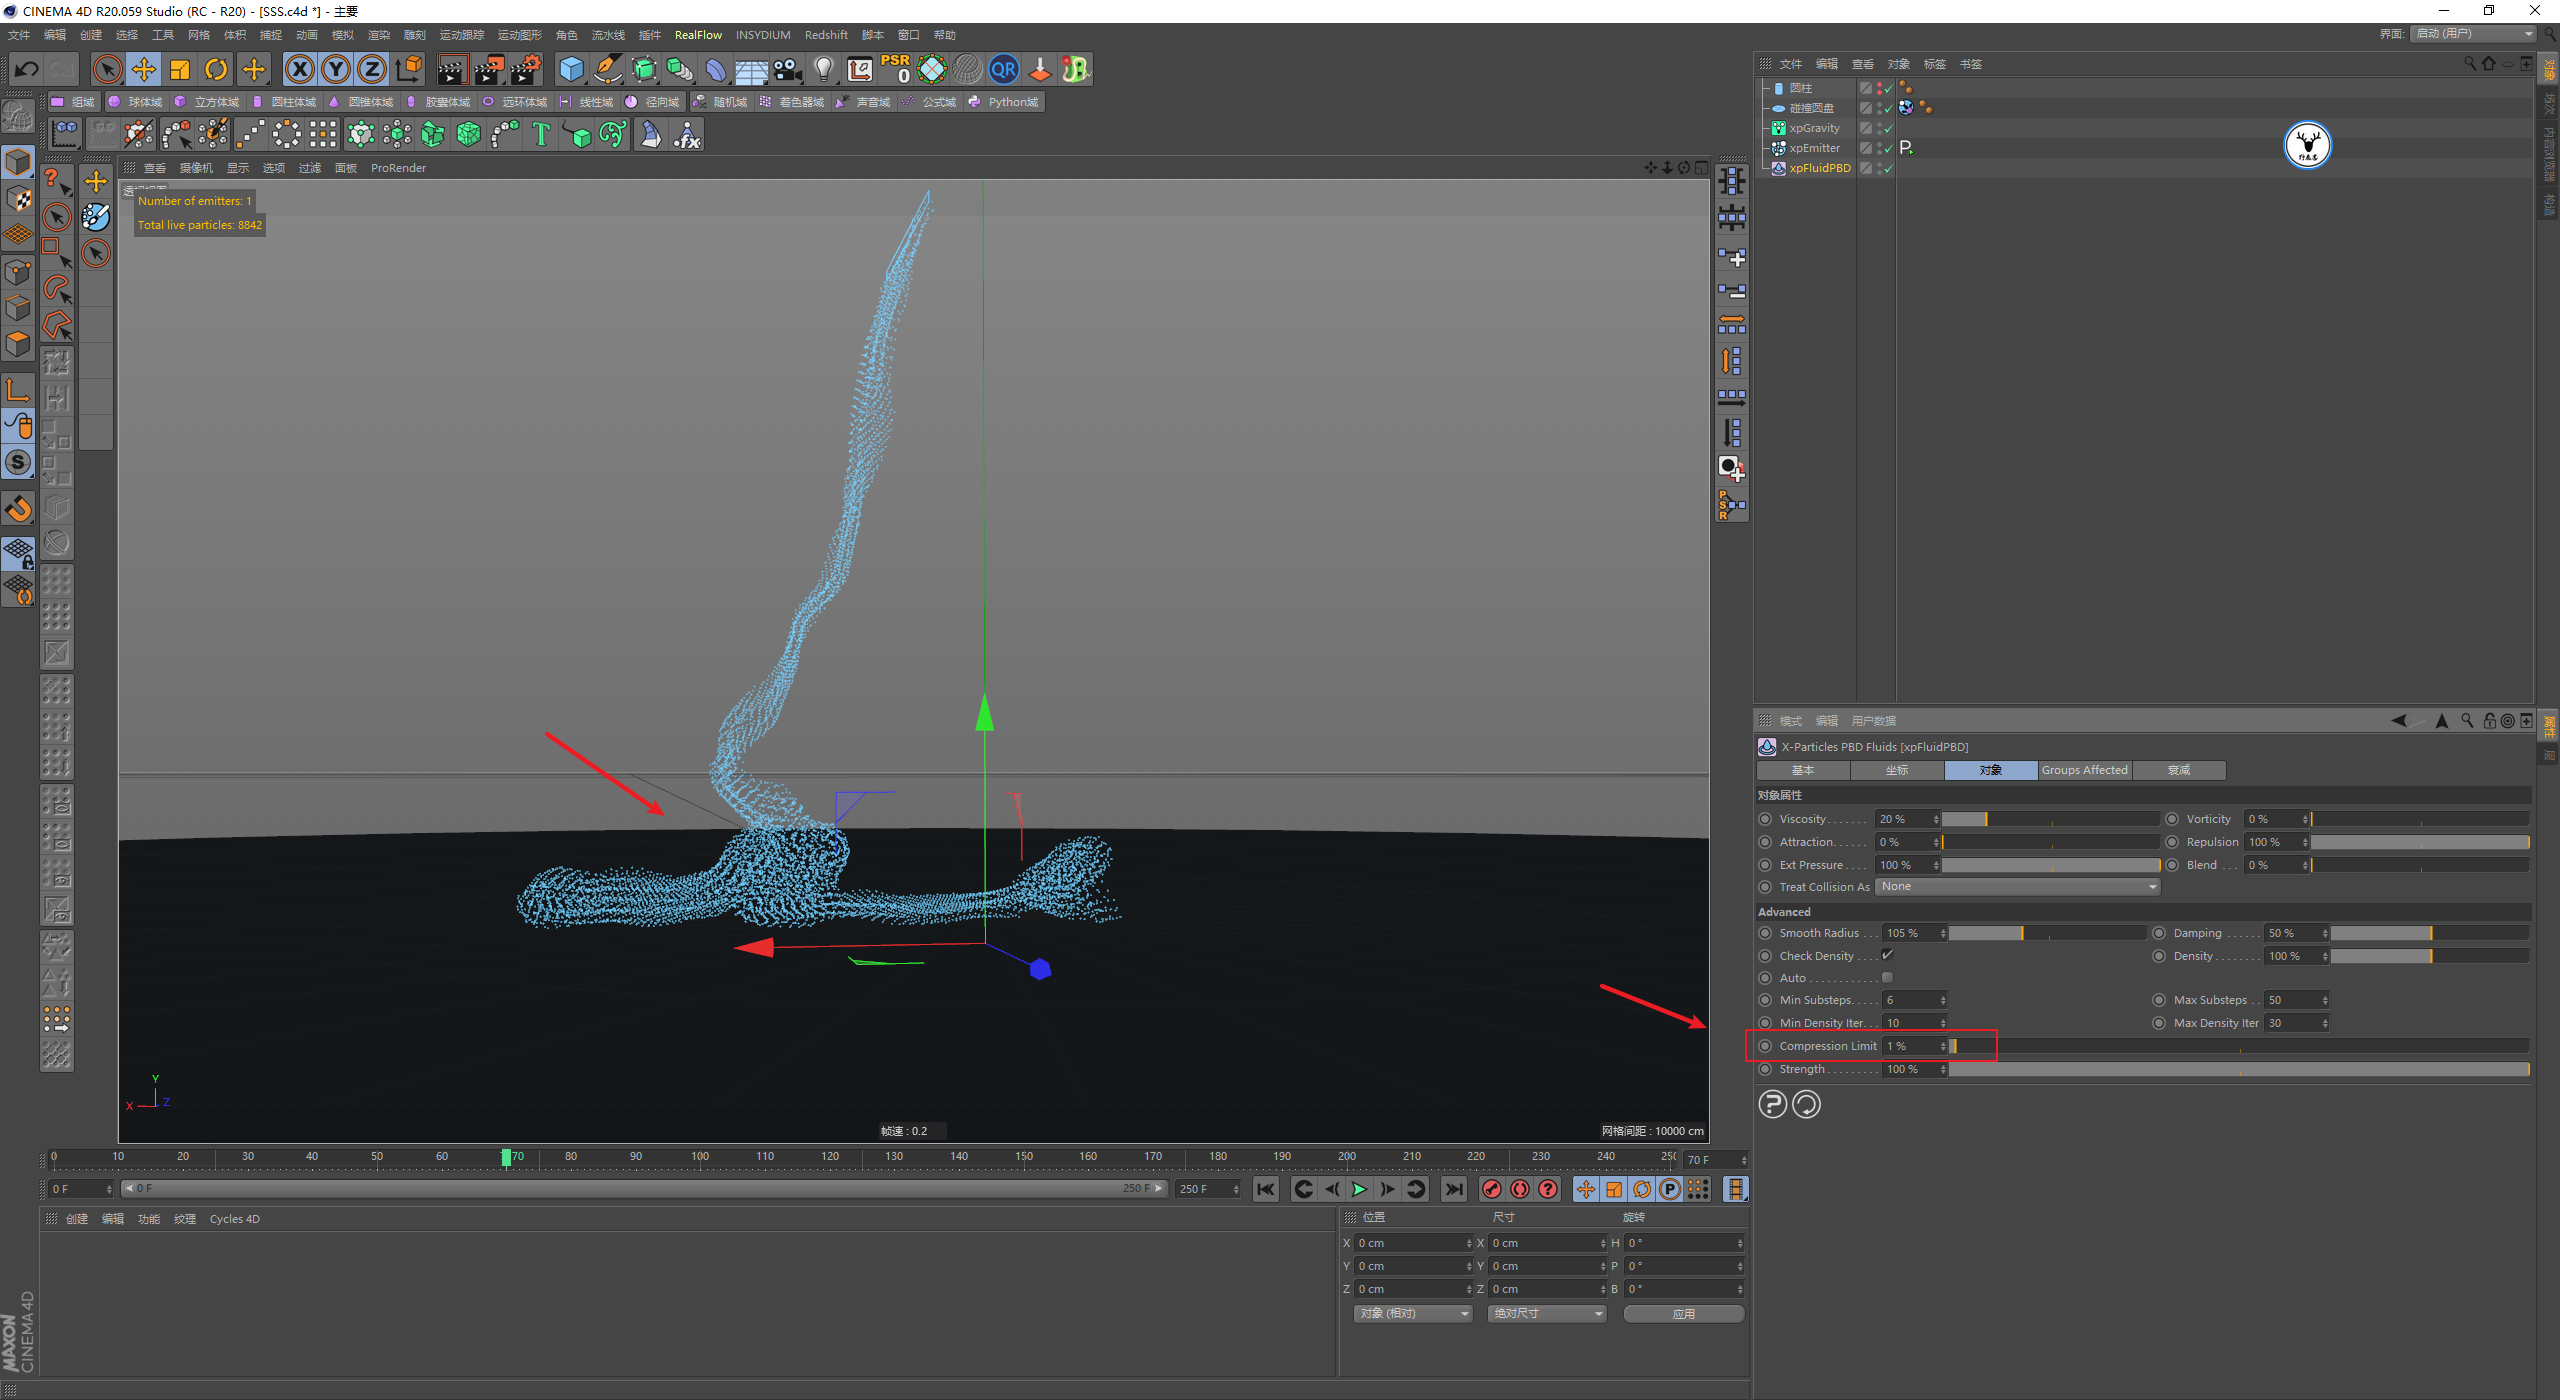Select the Rotate tool icon
Image resolution: width=2560 pixels, height=1400 pixels.
(216, 69)
